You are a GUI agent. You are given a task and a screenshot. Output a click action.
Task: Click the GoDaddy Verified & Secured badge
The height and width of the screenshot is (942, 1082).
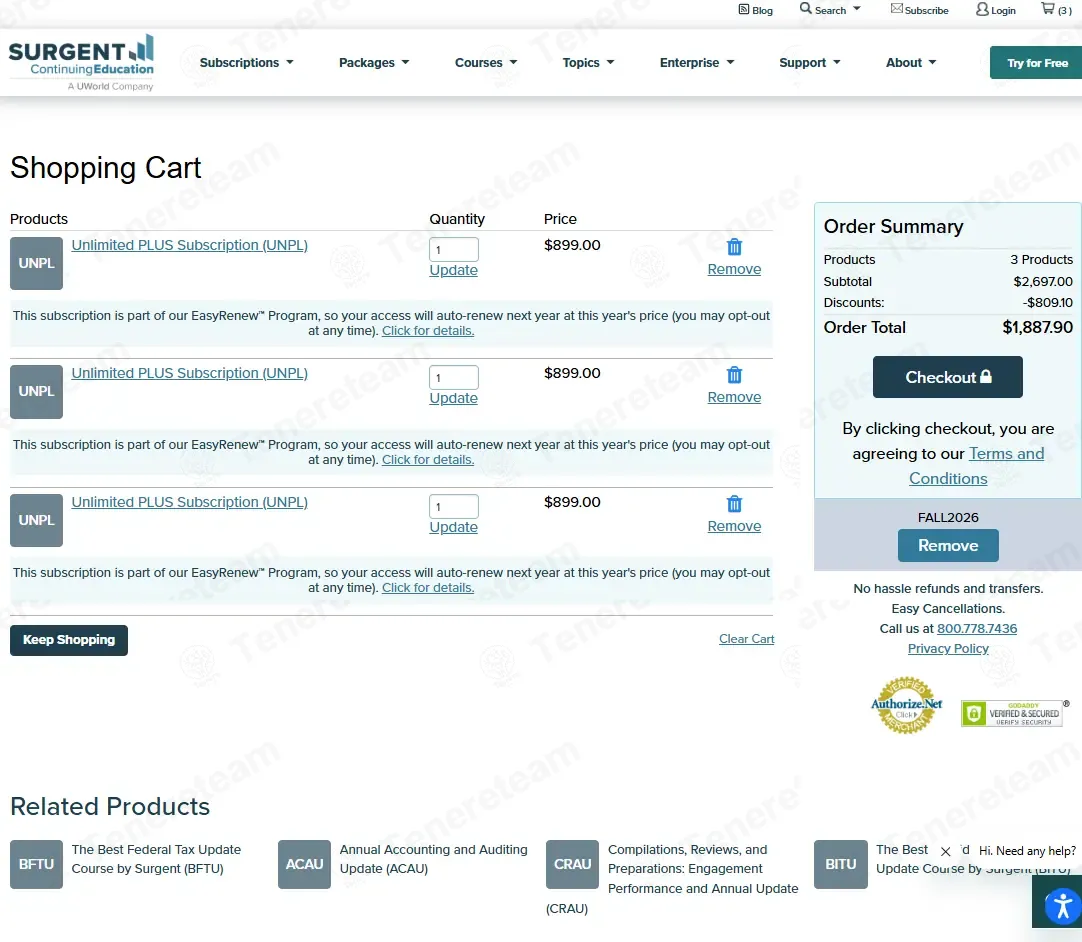(x=1013, y=713)
